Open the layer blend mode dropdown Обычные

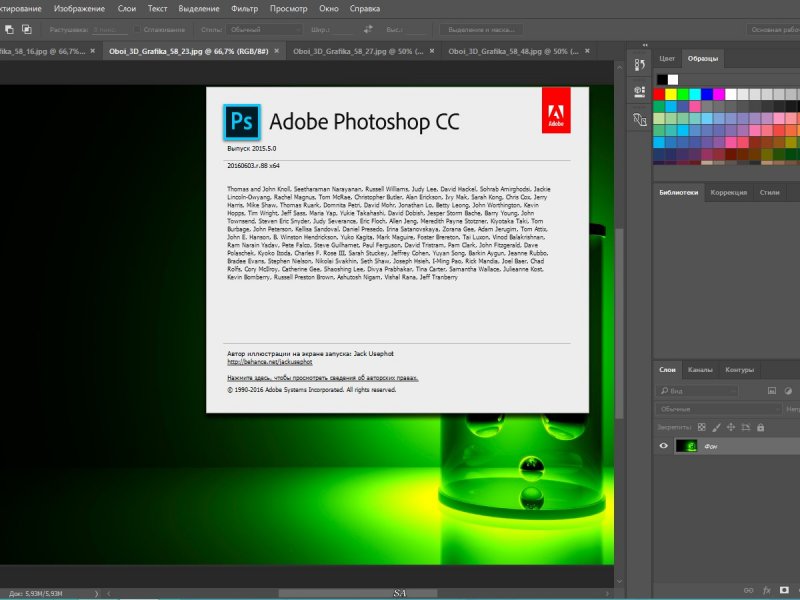[x=718, y=409]
